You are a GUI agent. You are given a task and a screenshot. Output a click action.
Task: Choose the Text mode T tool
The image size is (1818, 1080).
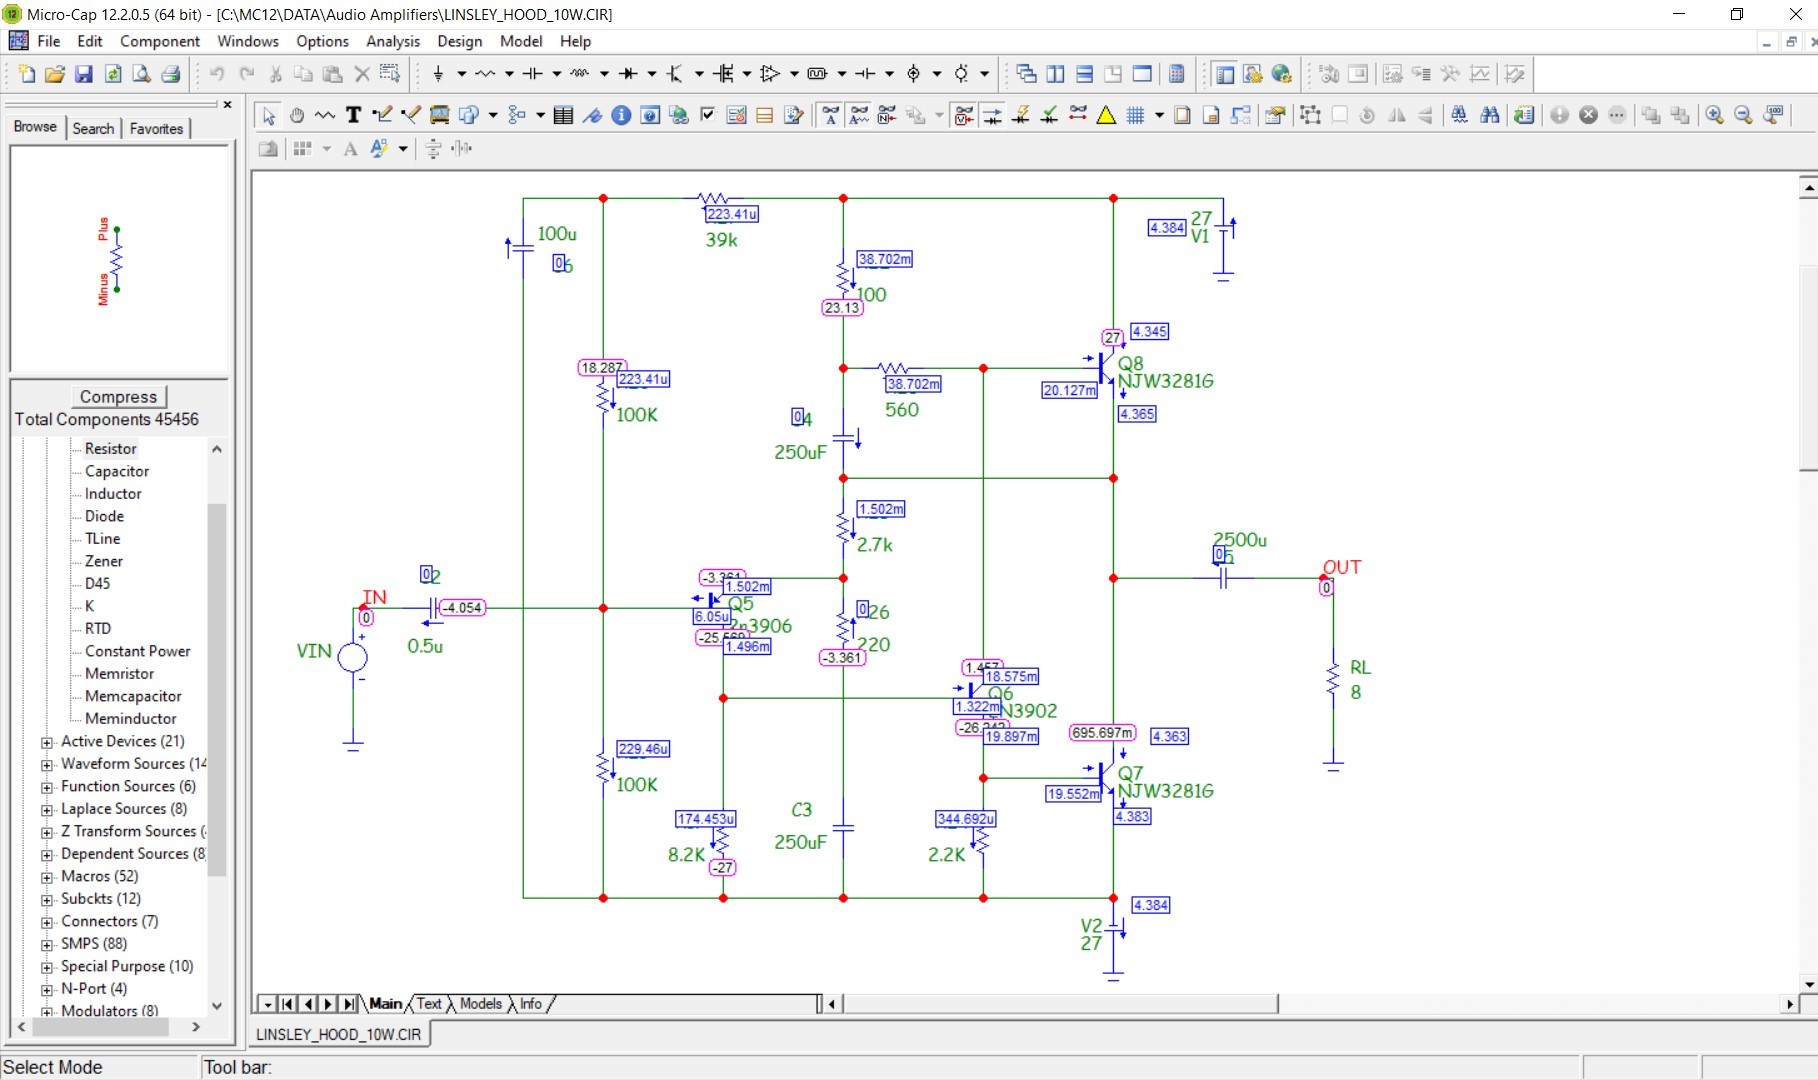(353, 115)
